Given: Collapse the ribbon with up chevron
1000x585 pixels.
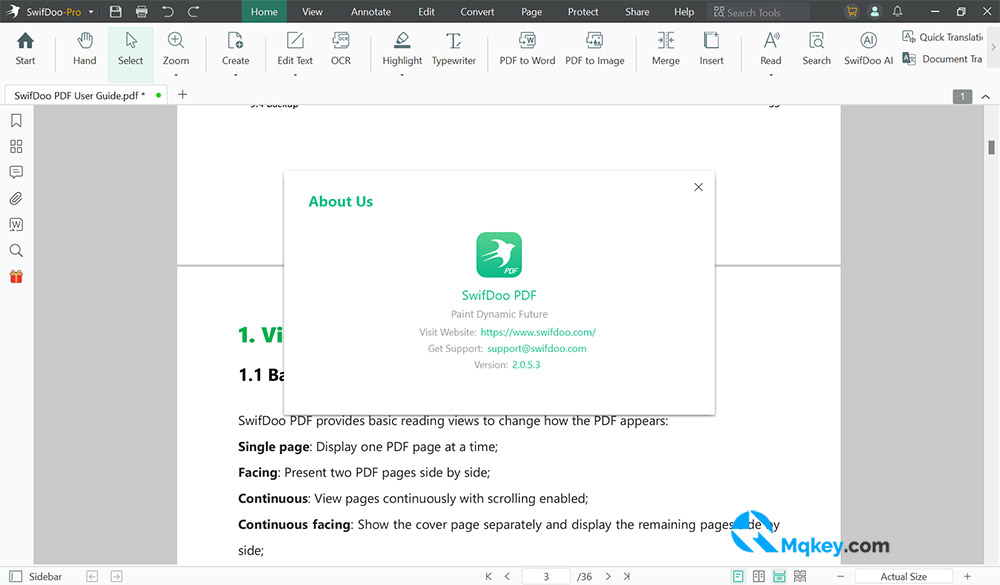Looking at the screenshot, I should (985, 97).
